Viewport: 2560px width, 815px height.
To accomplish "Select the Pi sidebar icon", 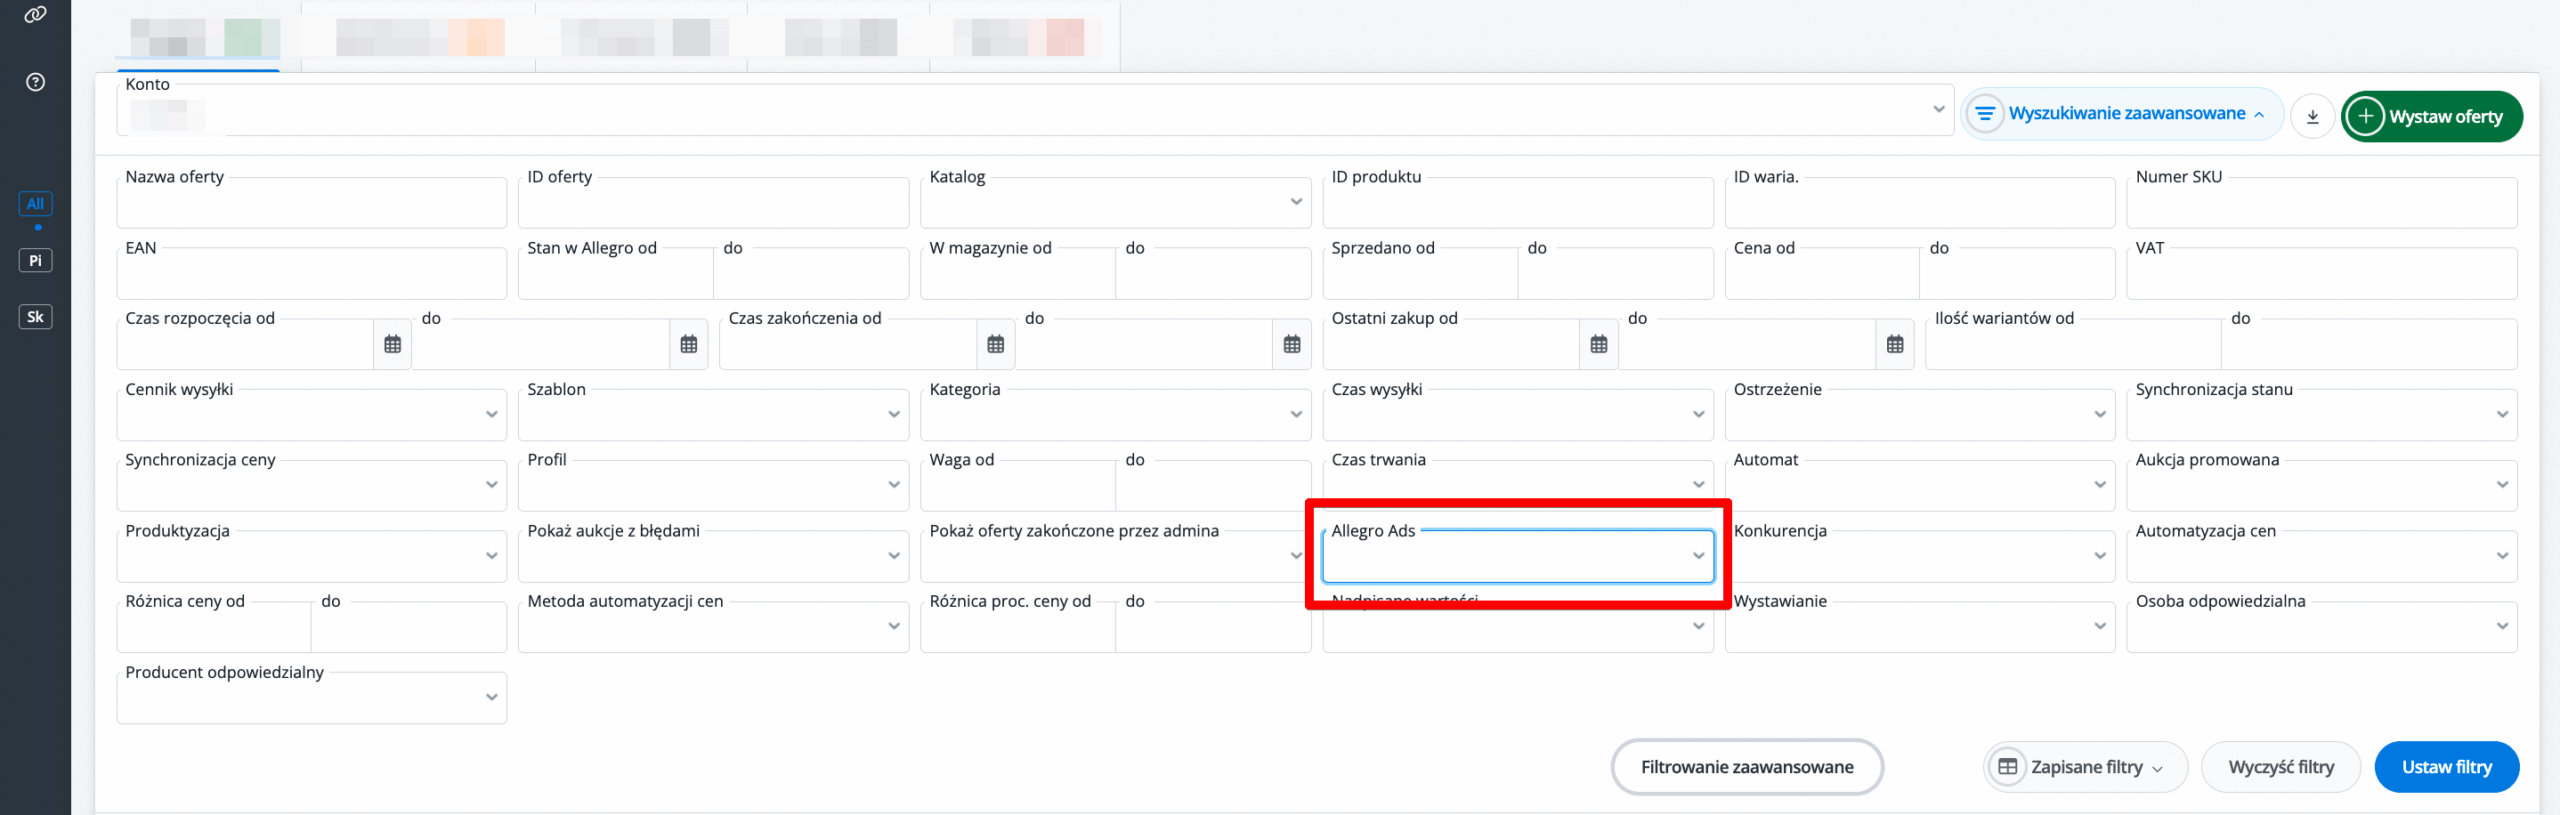I will coord(35,260).
